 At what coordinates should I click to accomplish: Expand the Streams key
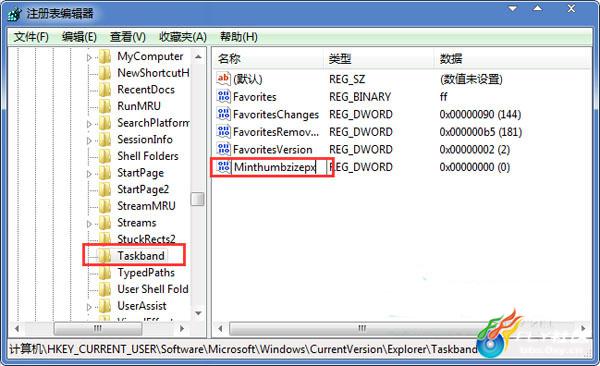[89, 224]
